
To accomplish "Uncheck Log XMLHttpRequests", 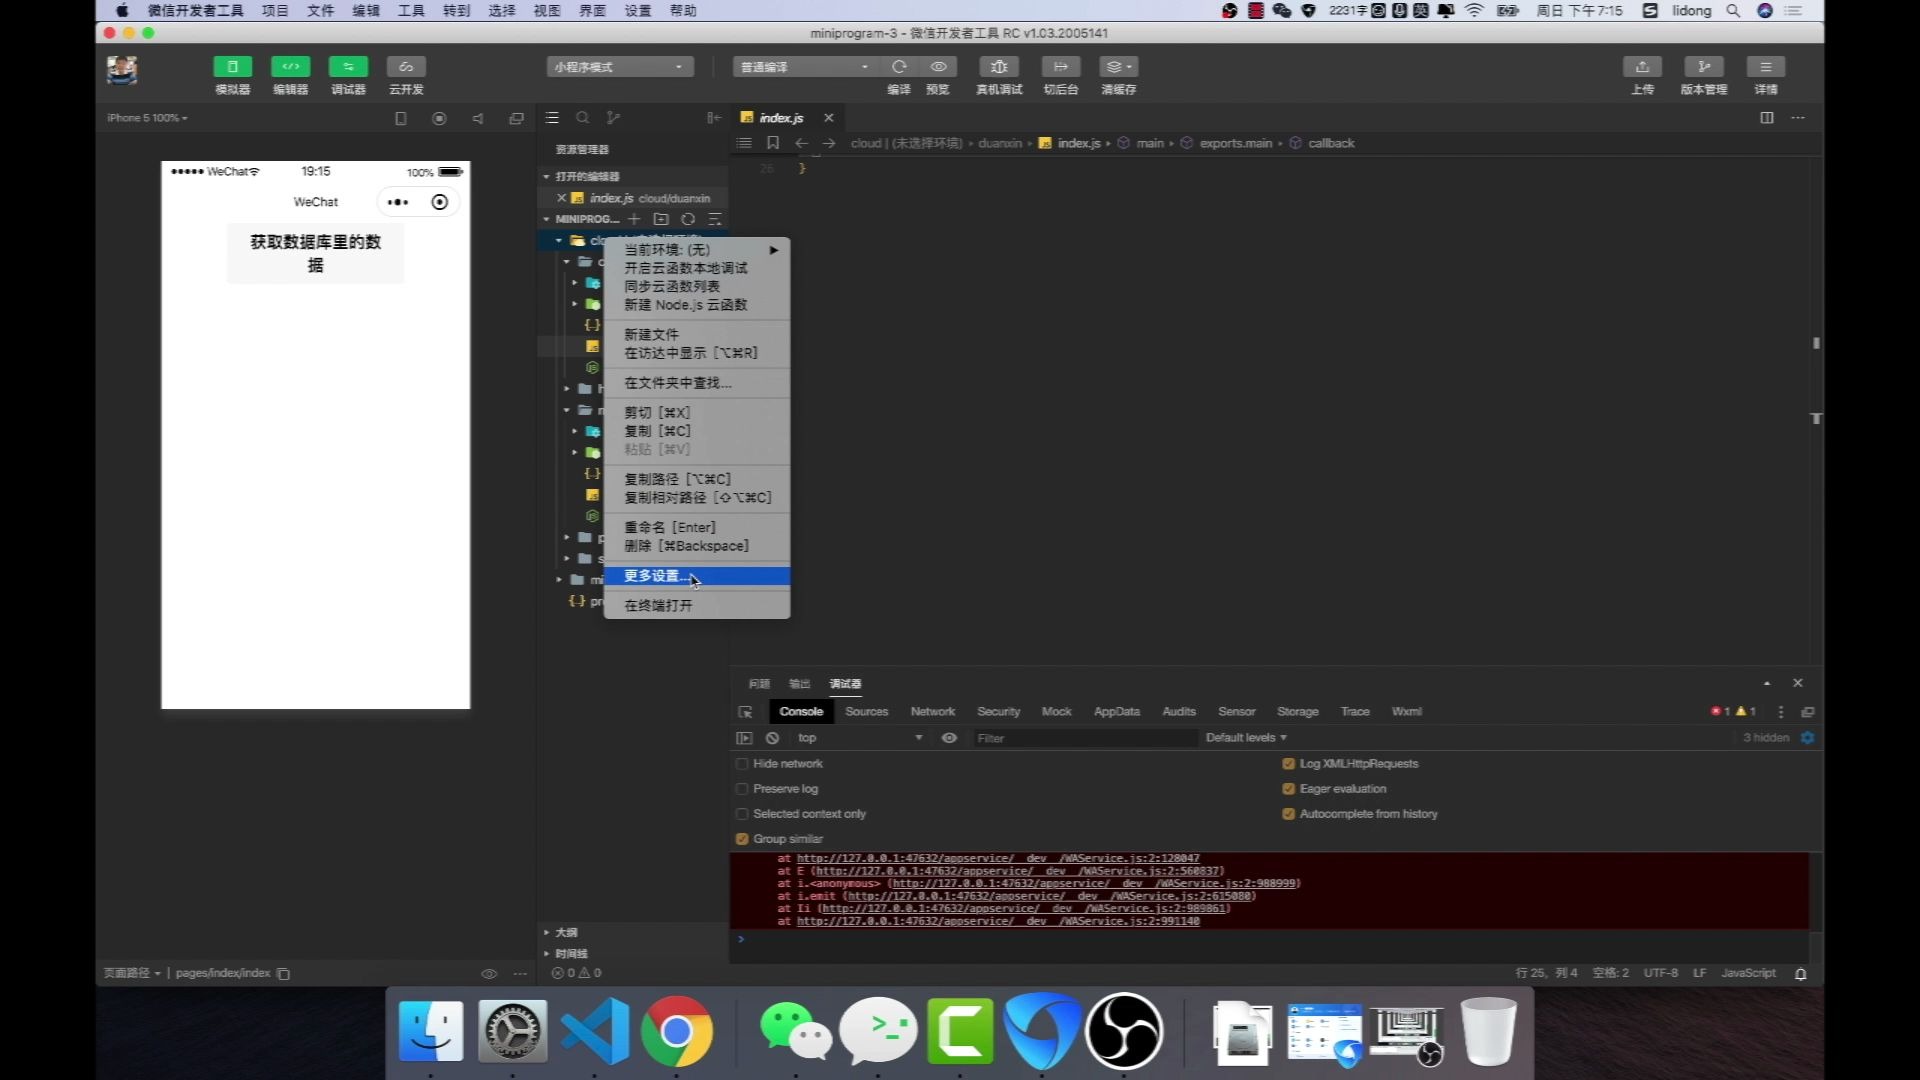I will [x=1288, y=764].
